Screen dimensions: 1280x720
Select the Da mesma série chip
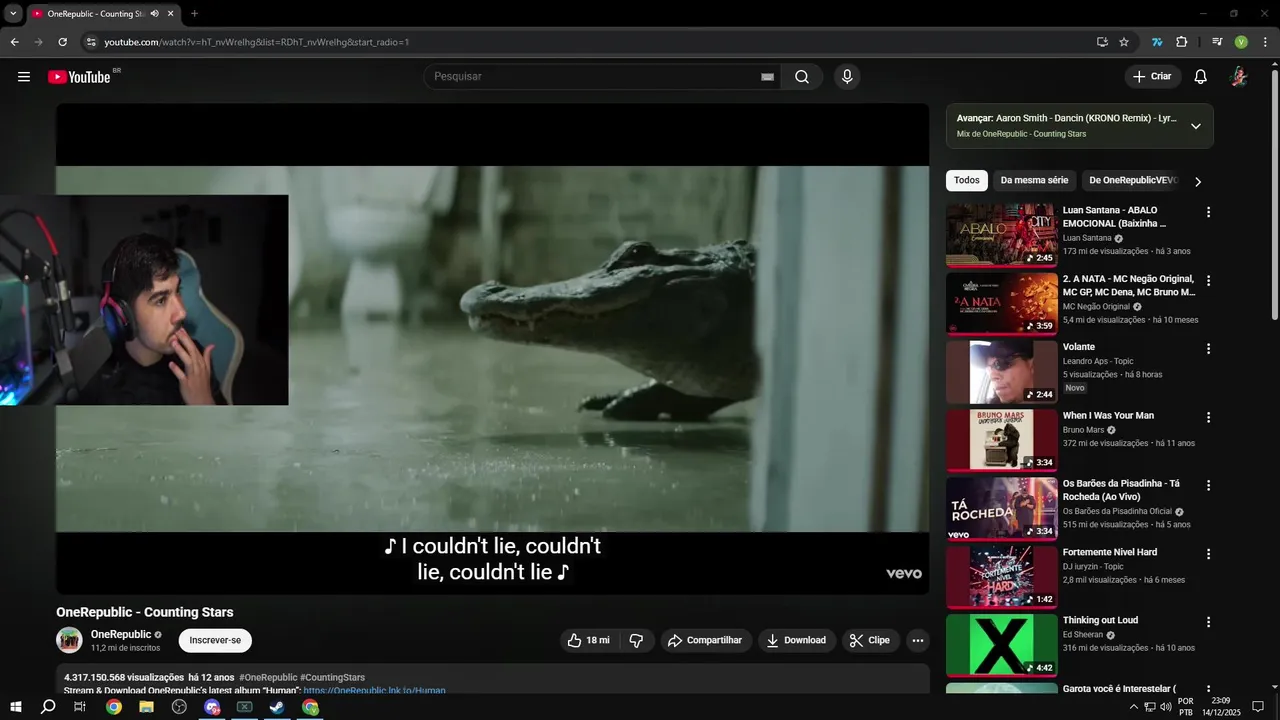[1034, 181]
